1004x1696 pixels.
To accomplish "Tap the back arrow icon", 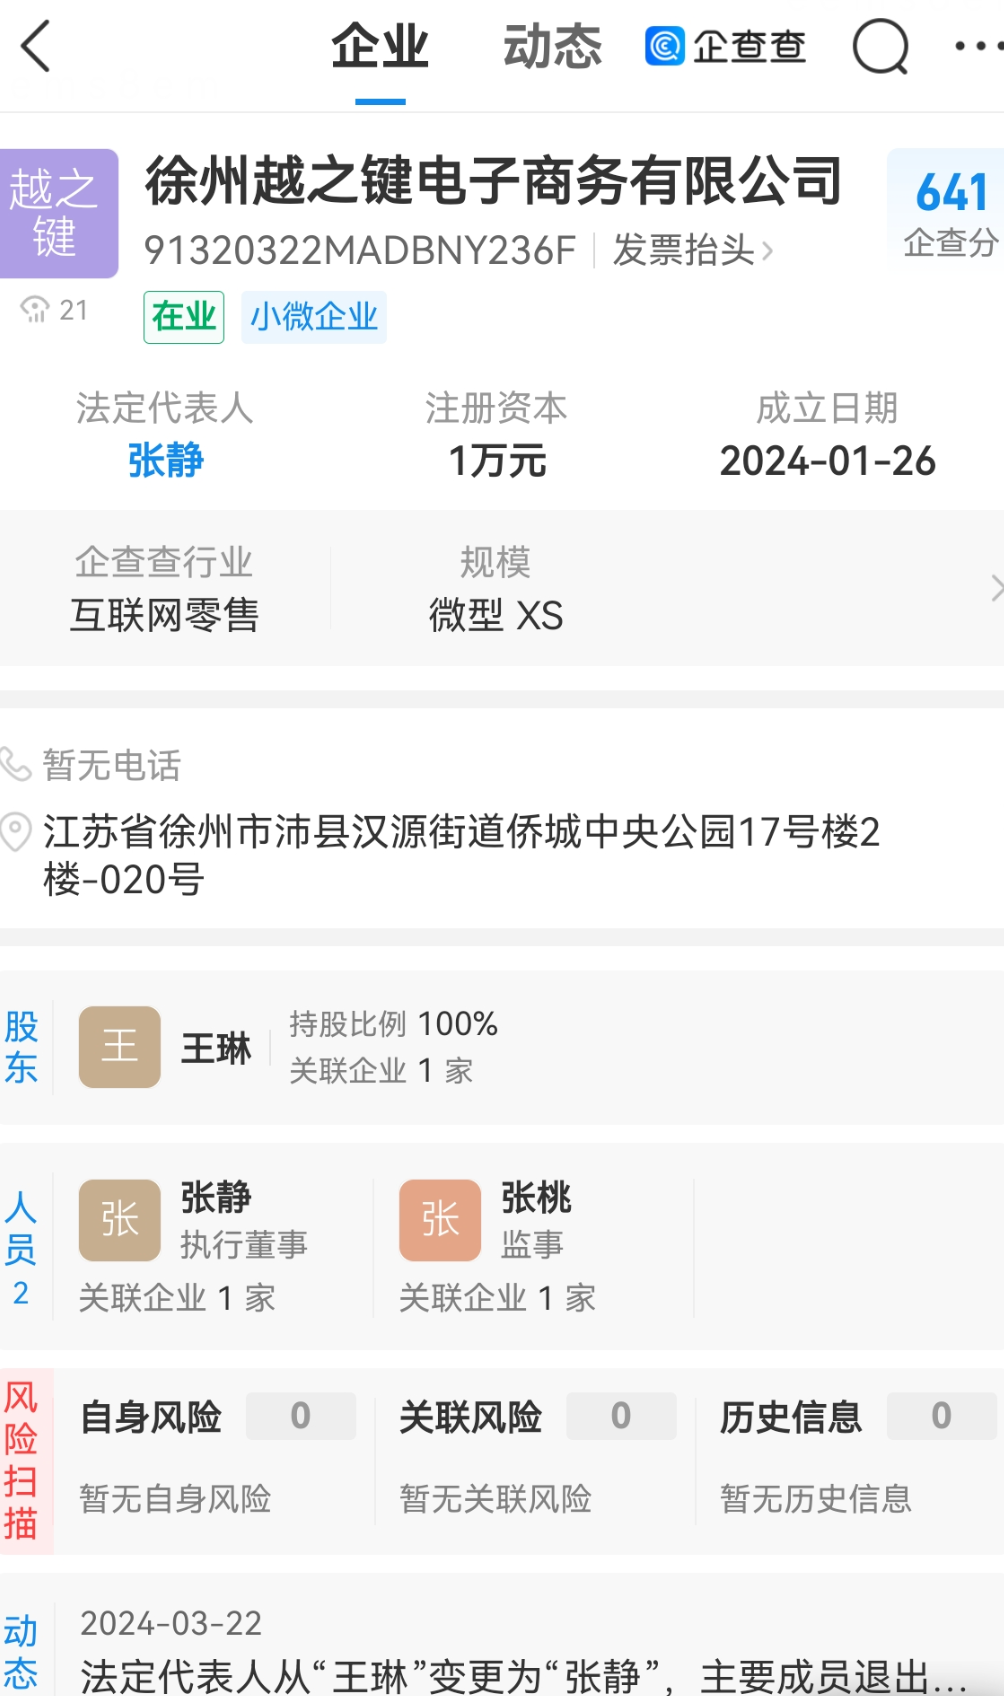I will click(36, 46).
